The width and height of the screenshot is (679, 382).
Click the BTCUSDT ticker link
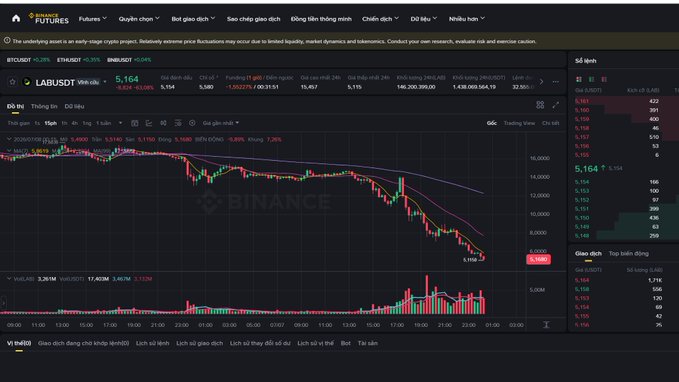(28, 60)
